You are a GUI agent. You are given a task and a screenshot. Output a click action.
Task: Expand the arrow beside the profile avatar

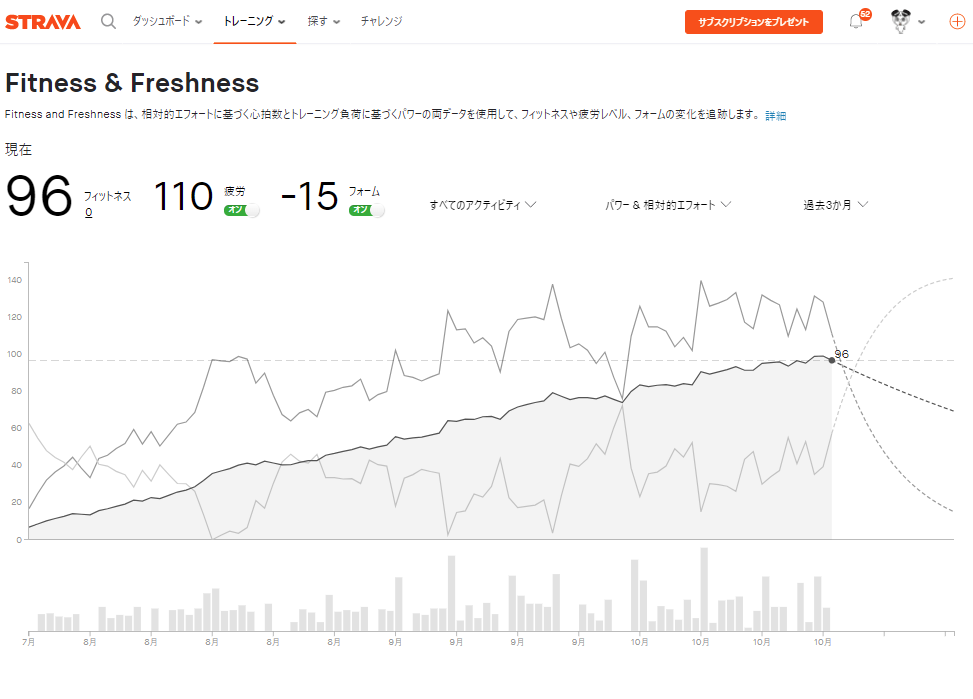click(921, 22)
